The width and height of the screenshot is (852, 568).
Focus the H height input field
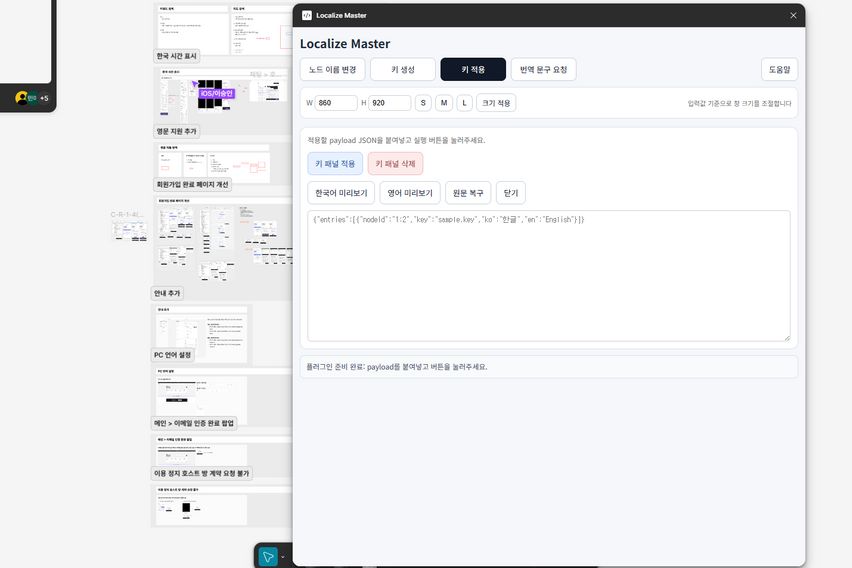point(390,103)
